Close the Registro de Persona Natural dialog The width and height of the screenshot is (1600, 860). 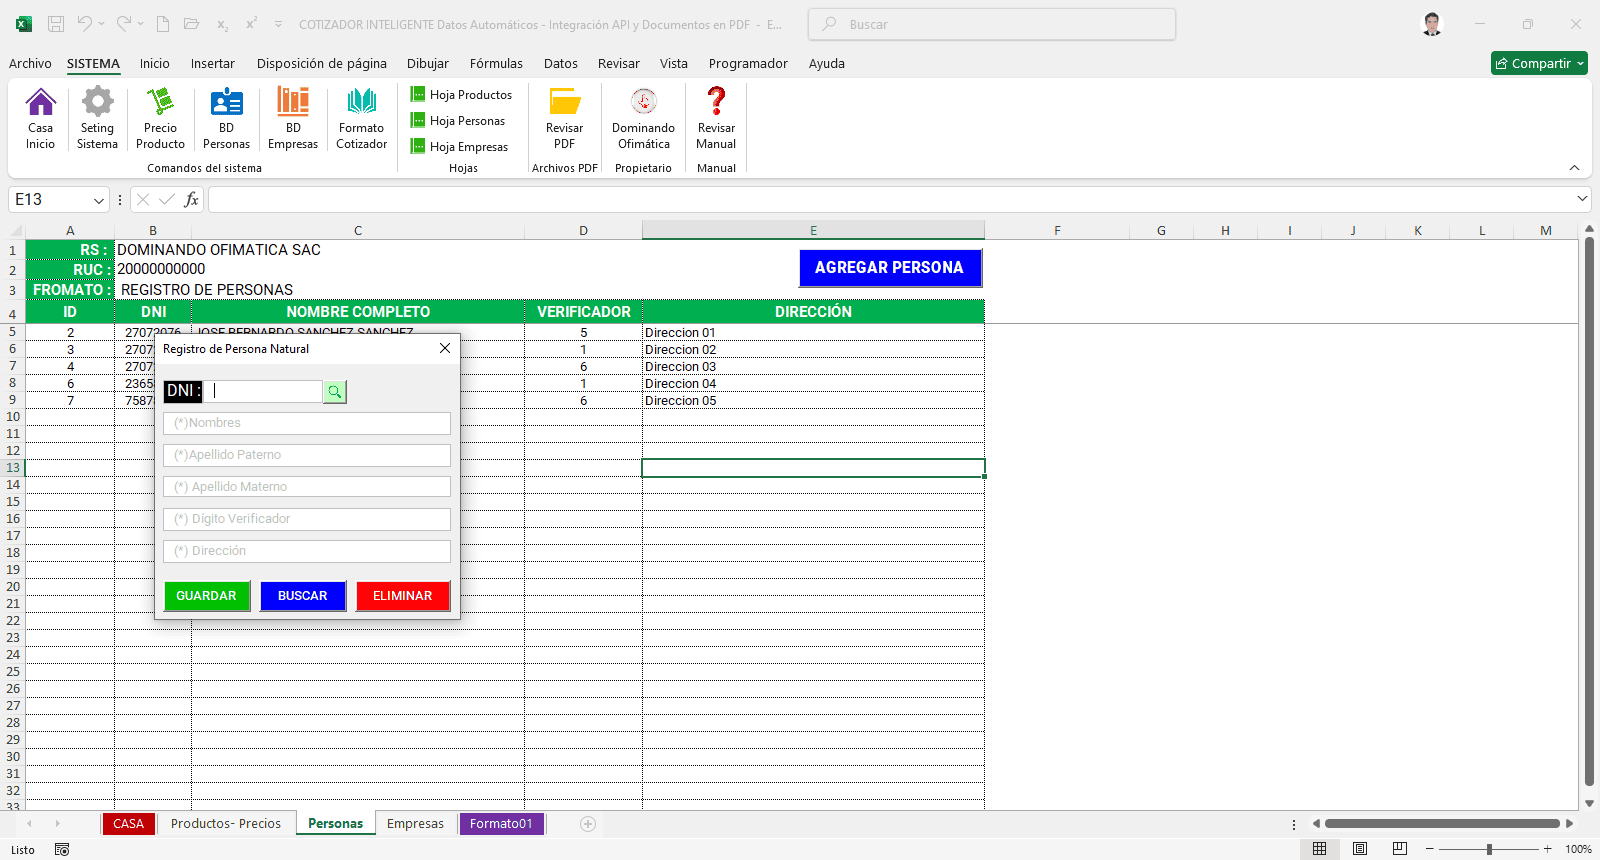click(x=445, y=348)
